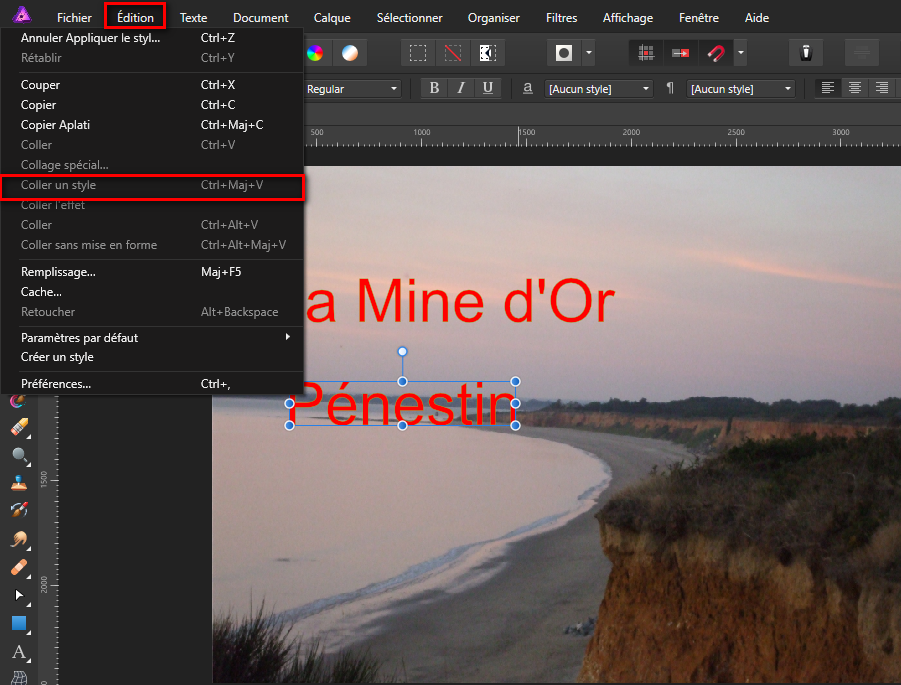Open the Texte menu
901x685 pixels.
(194, 18)
